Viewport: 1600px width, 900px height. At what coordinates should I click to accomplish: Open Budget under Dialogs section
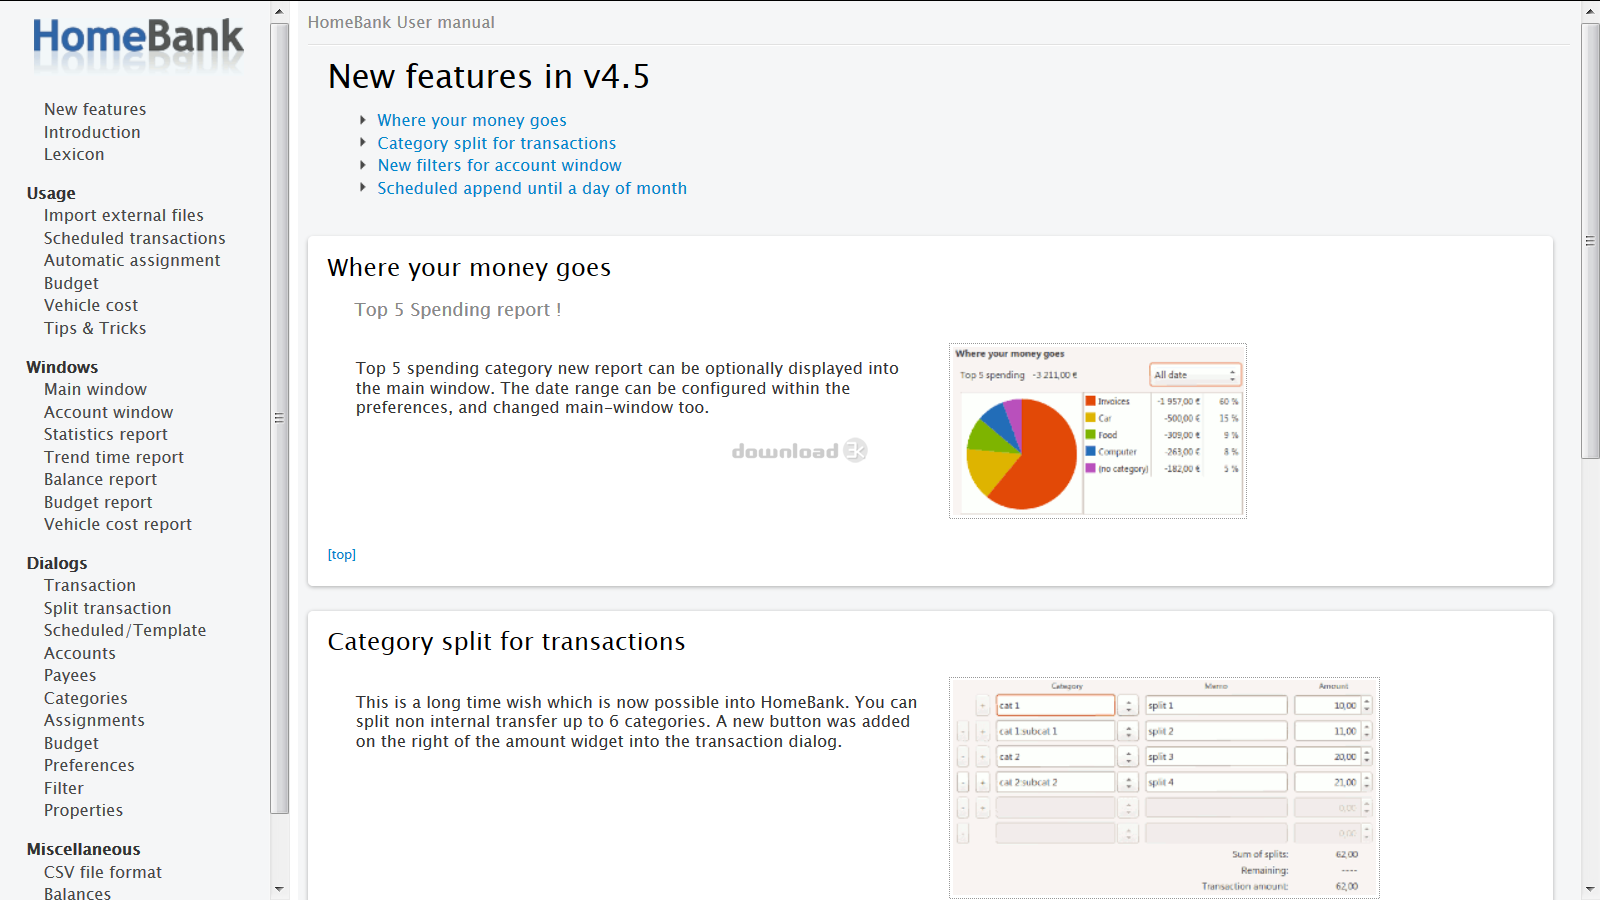71,743
